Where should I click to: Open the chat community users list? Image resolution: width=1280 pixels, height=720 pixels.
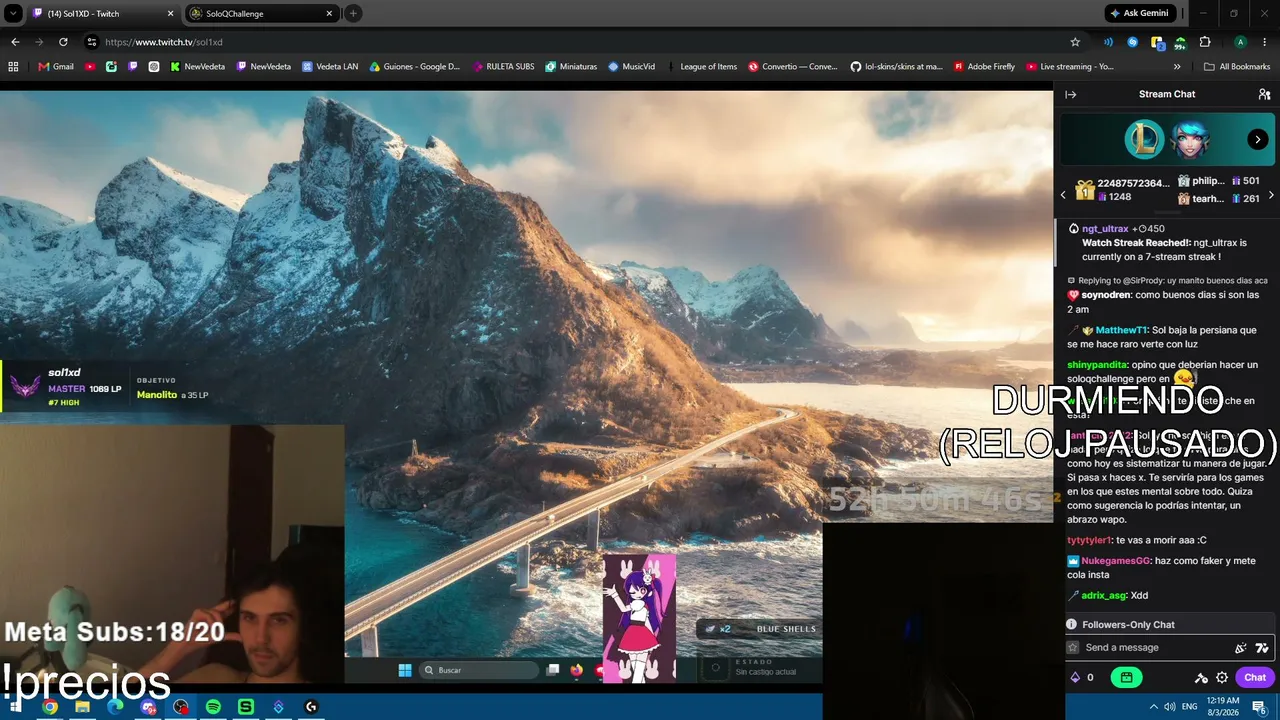1264,94
